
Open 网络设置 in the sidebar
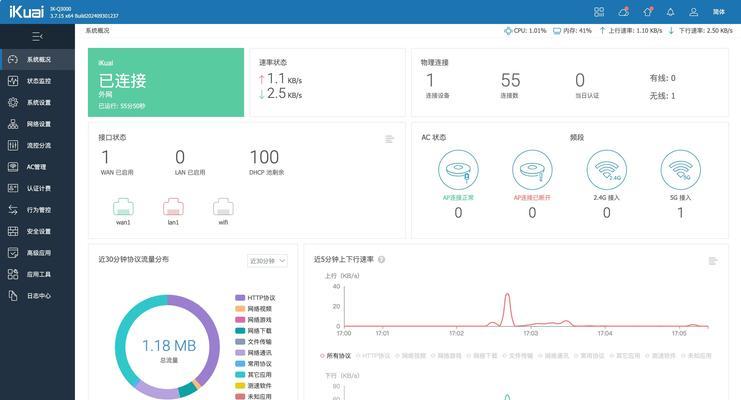pyautogui.click(x=37, y=124)
